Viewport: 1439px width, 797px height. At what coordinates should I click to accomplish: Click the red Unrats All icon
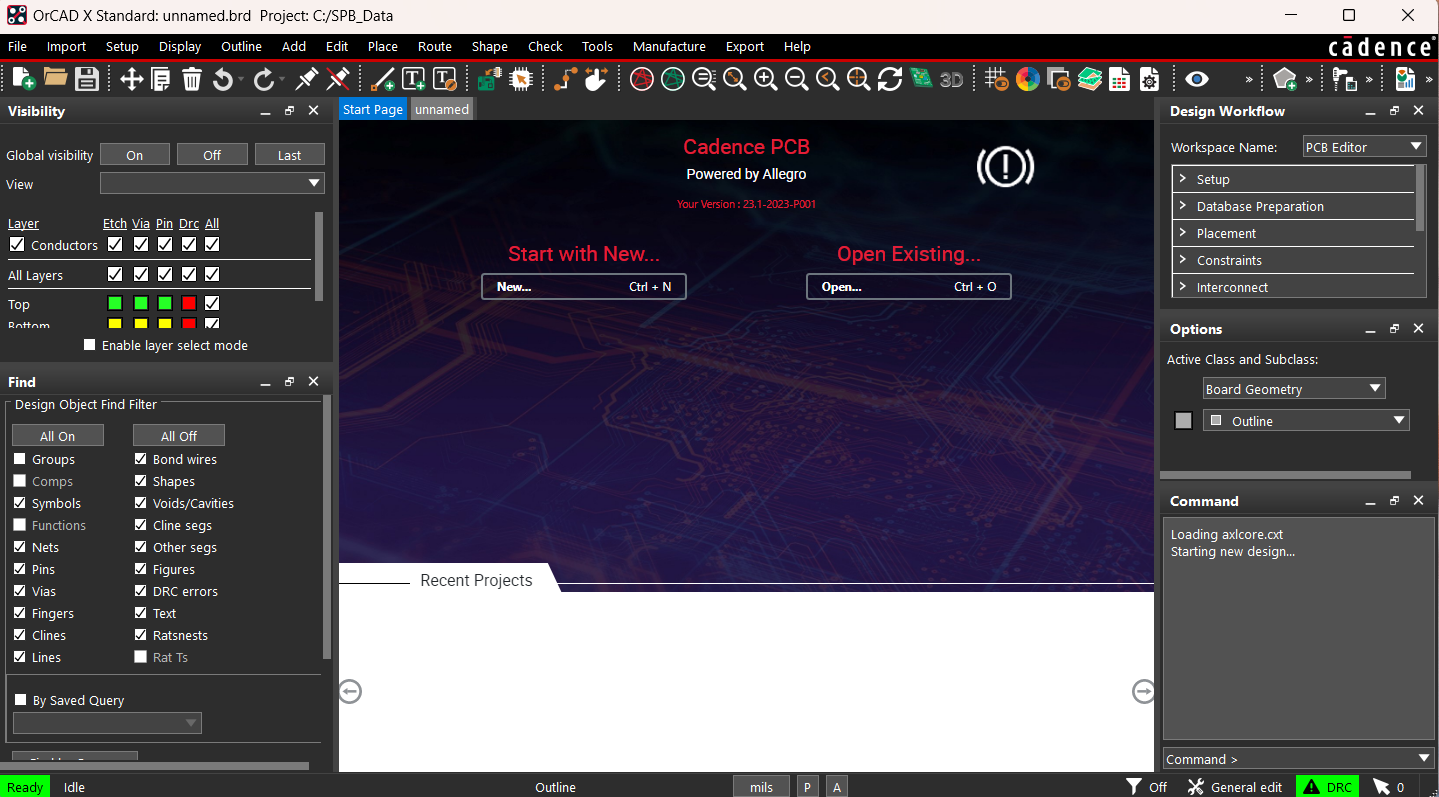tap(642, 79)
